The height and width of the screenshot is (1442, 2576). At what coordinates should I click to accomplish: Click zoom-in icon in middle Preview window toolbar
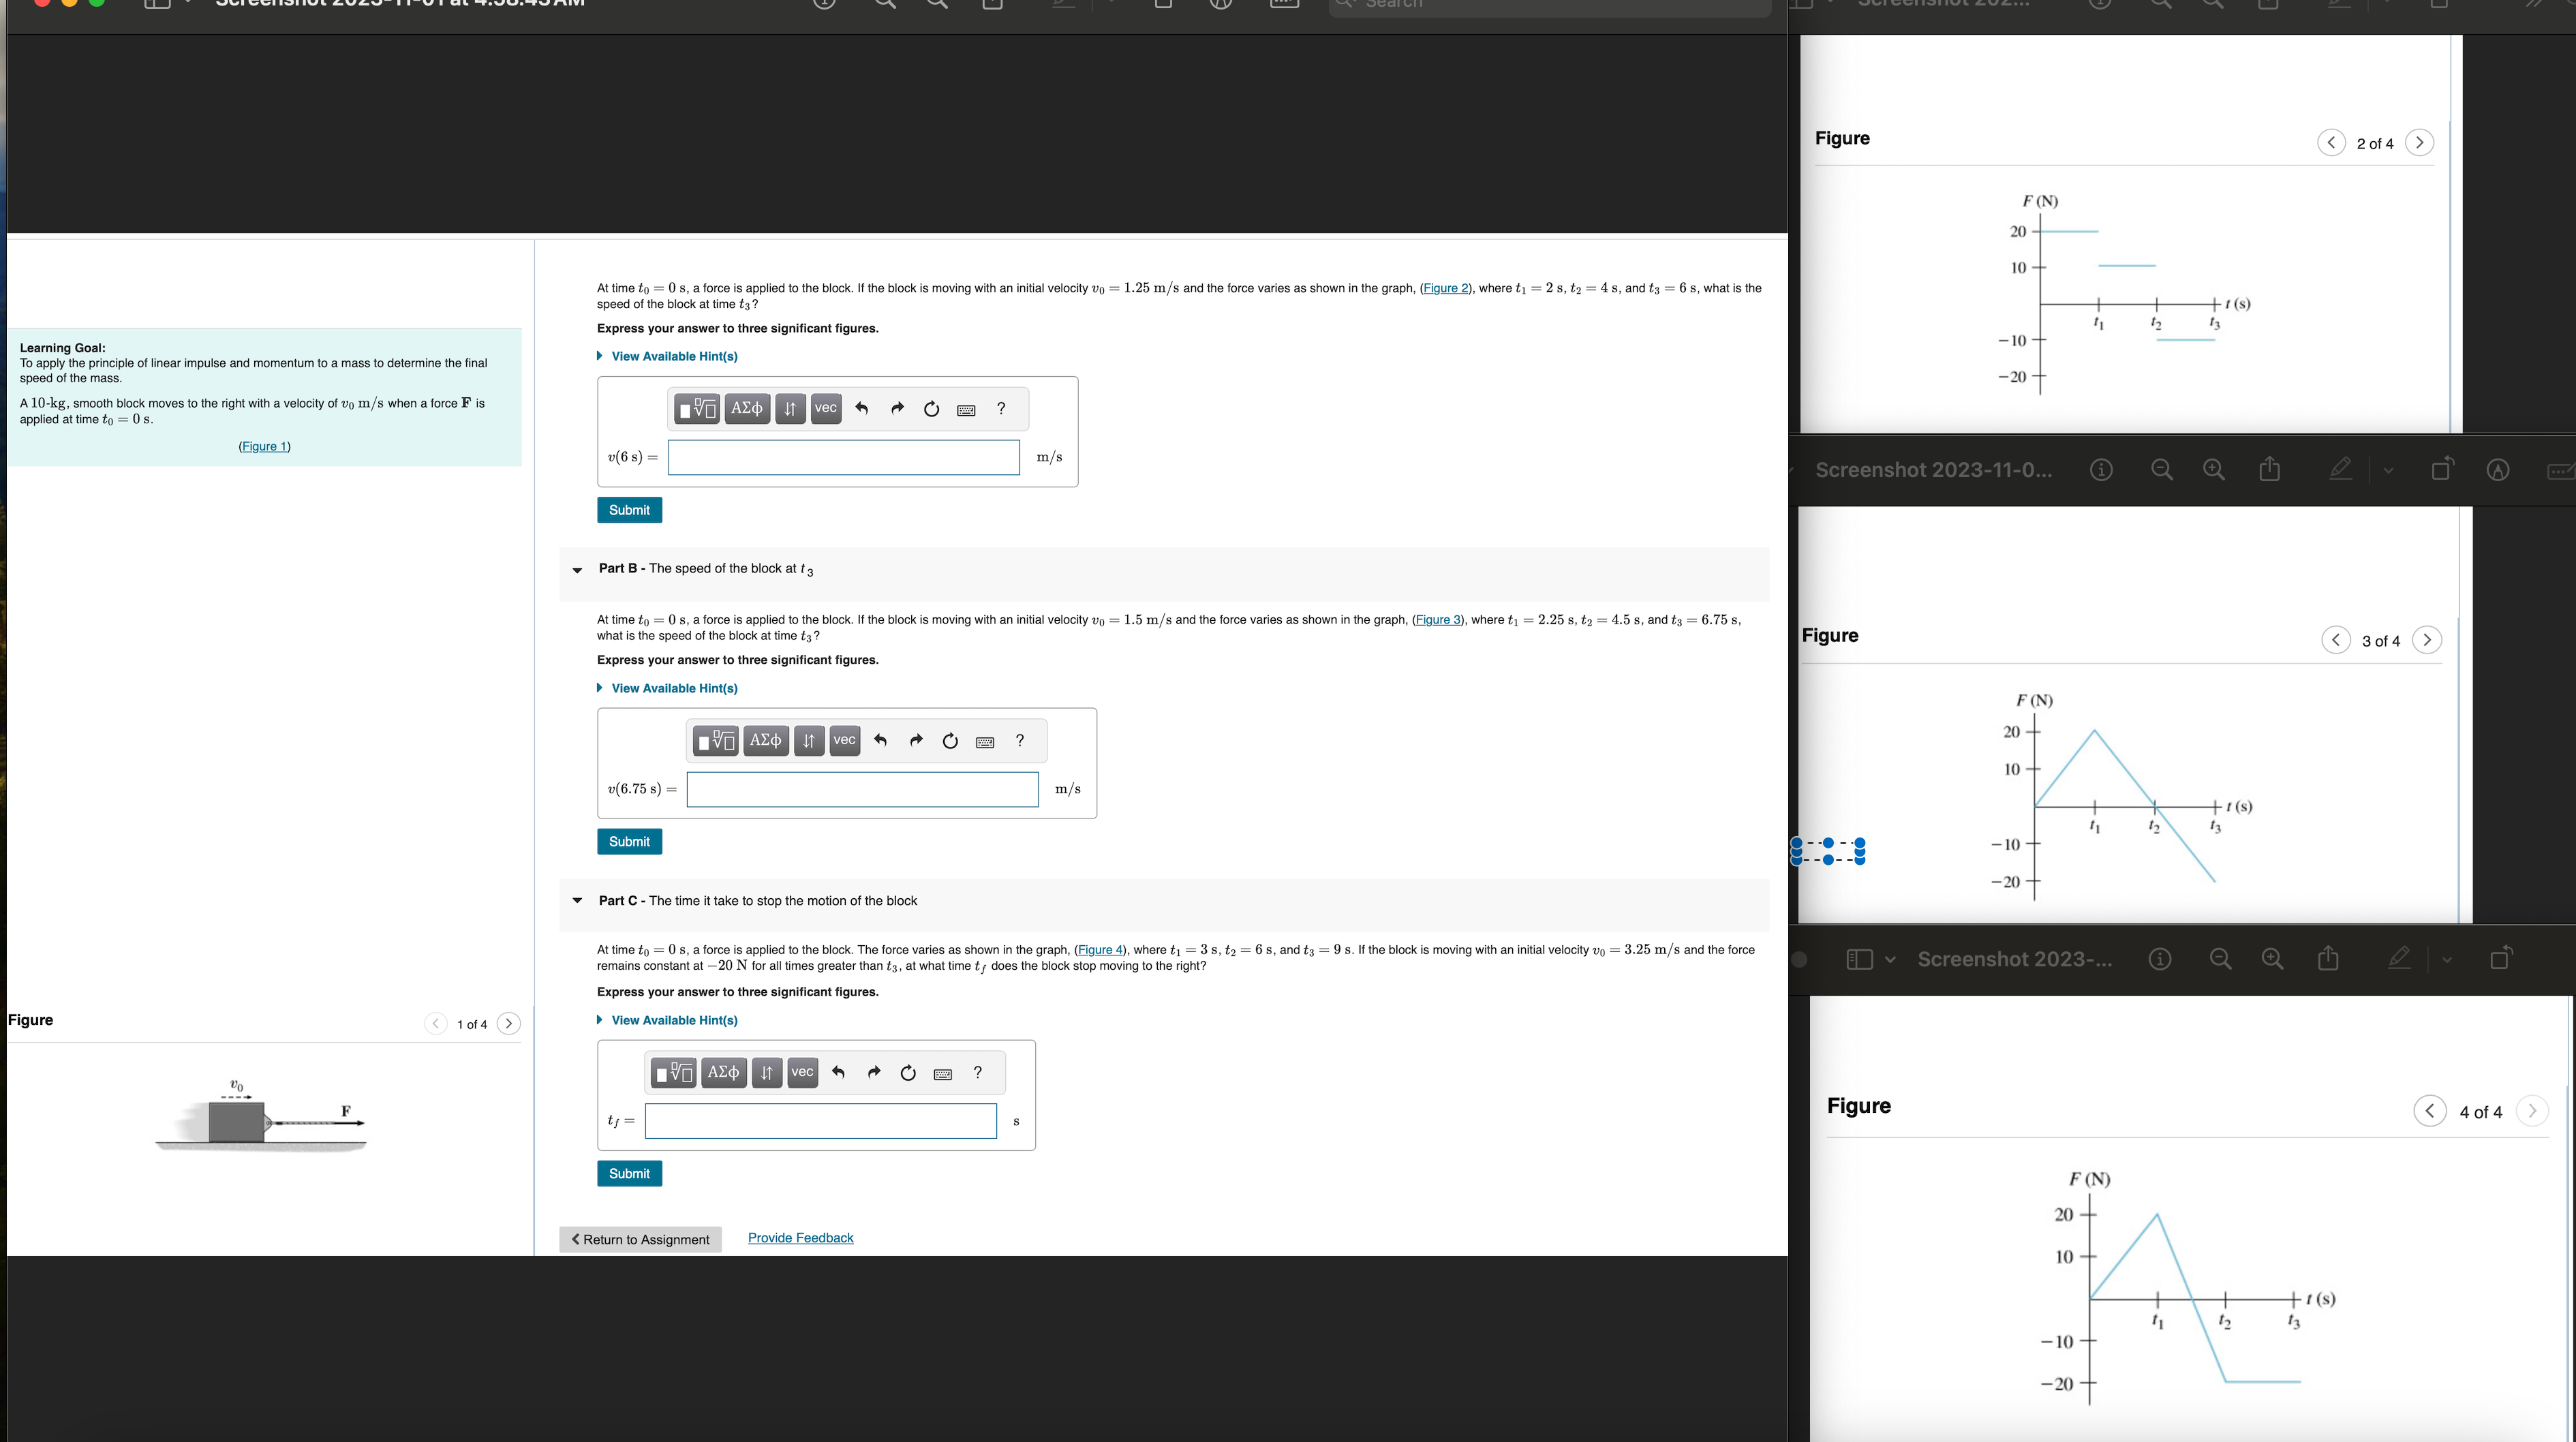pyautogui.click(x=2213, y=470)
